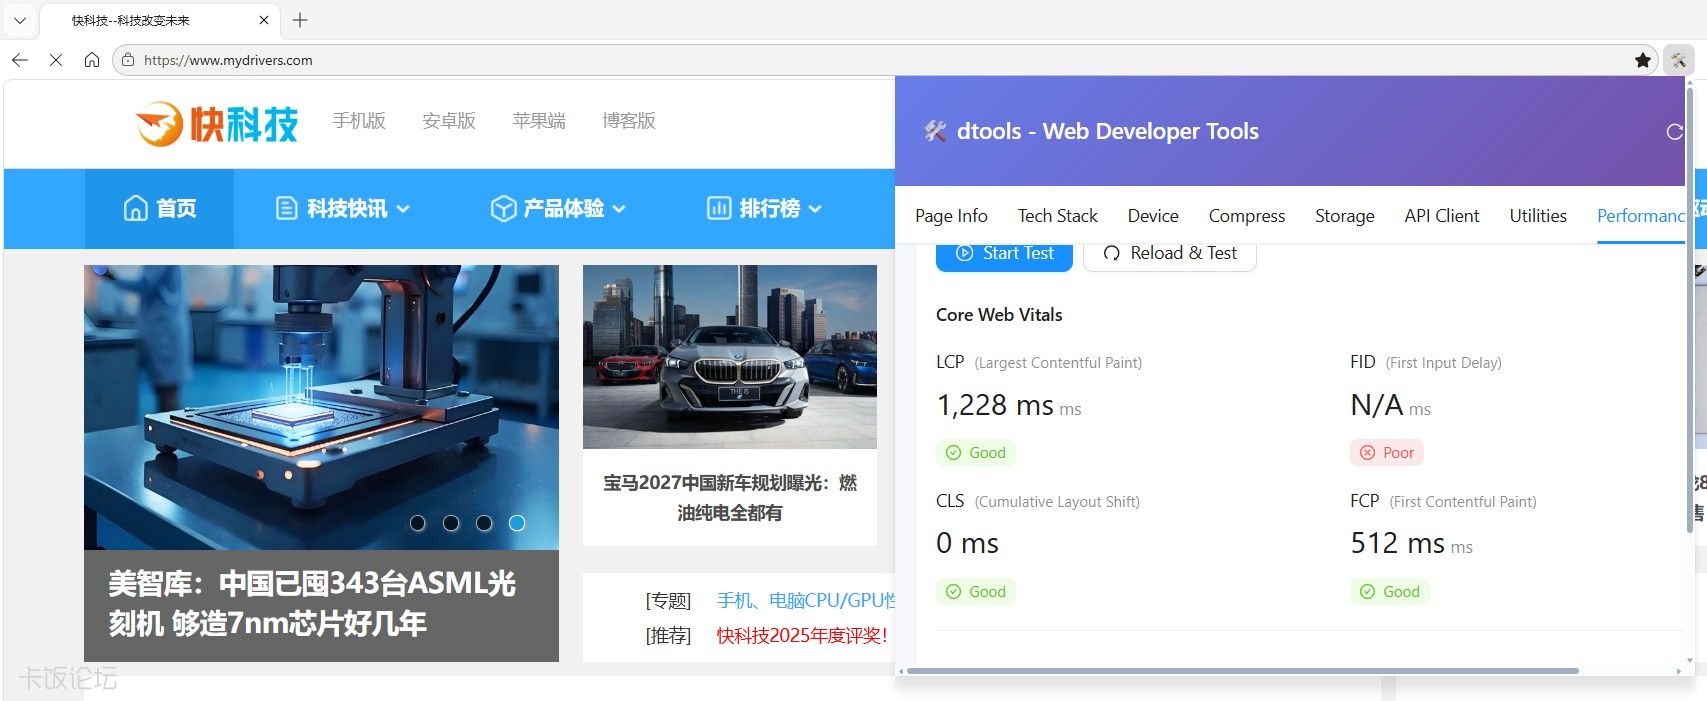The image size is (1707, 701).
Task: Select the first carousel dot indicator
Action: coord(418,523)
